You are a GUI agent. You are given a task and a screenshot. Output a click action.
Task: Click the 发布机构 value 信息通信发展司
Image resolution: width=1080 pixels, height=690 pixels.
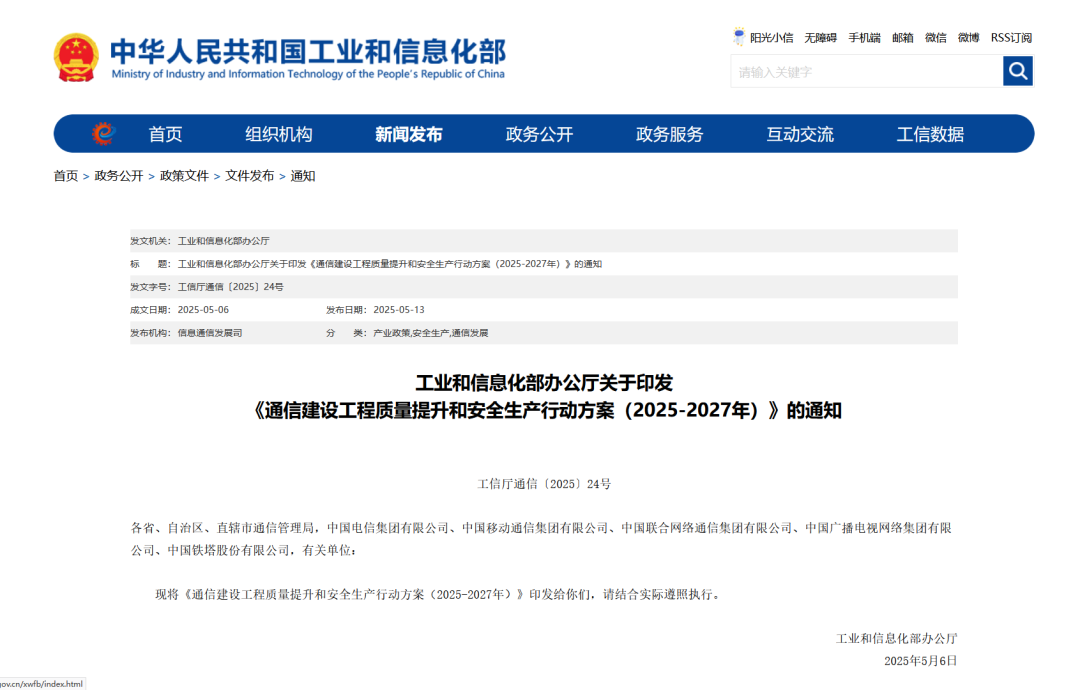point(210,333)
